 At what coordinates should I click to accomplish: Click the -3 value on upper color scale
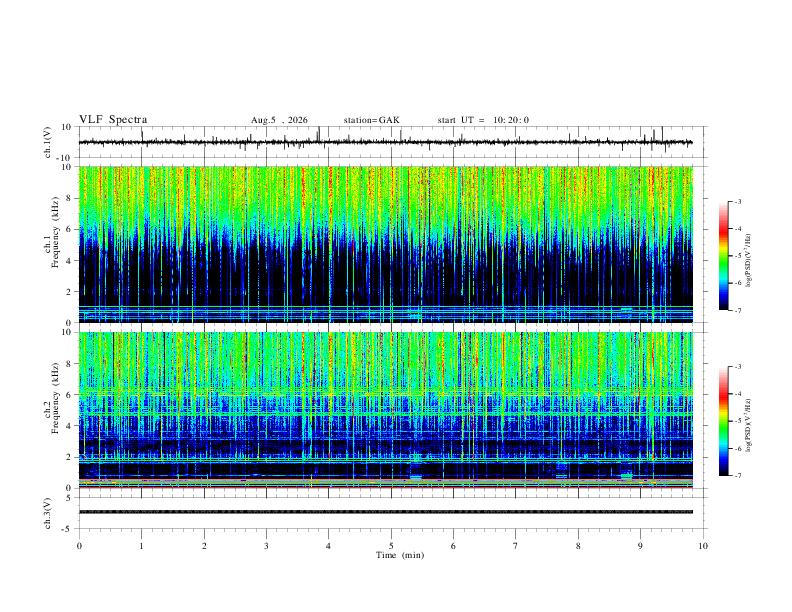coord(737,201)
